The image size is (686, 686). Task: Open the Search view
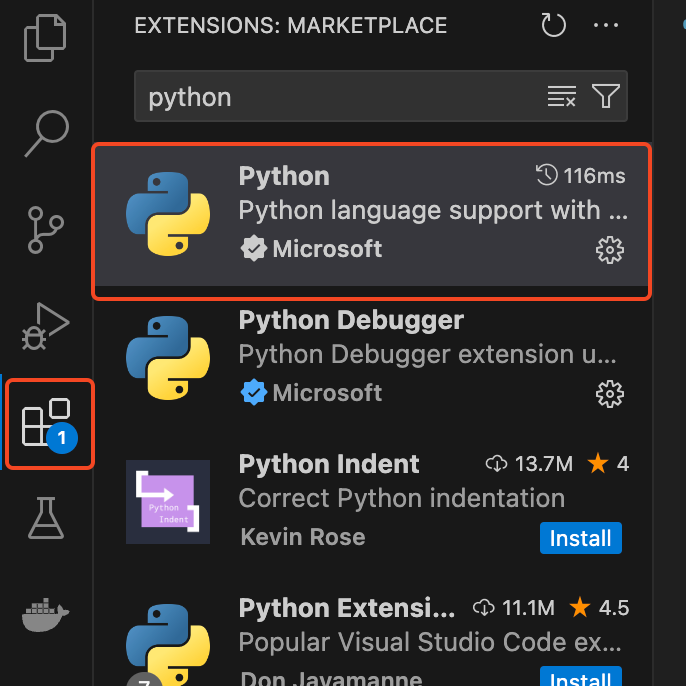(x=46, y=133)
